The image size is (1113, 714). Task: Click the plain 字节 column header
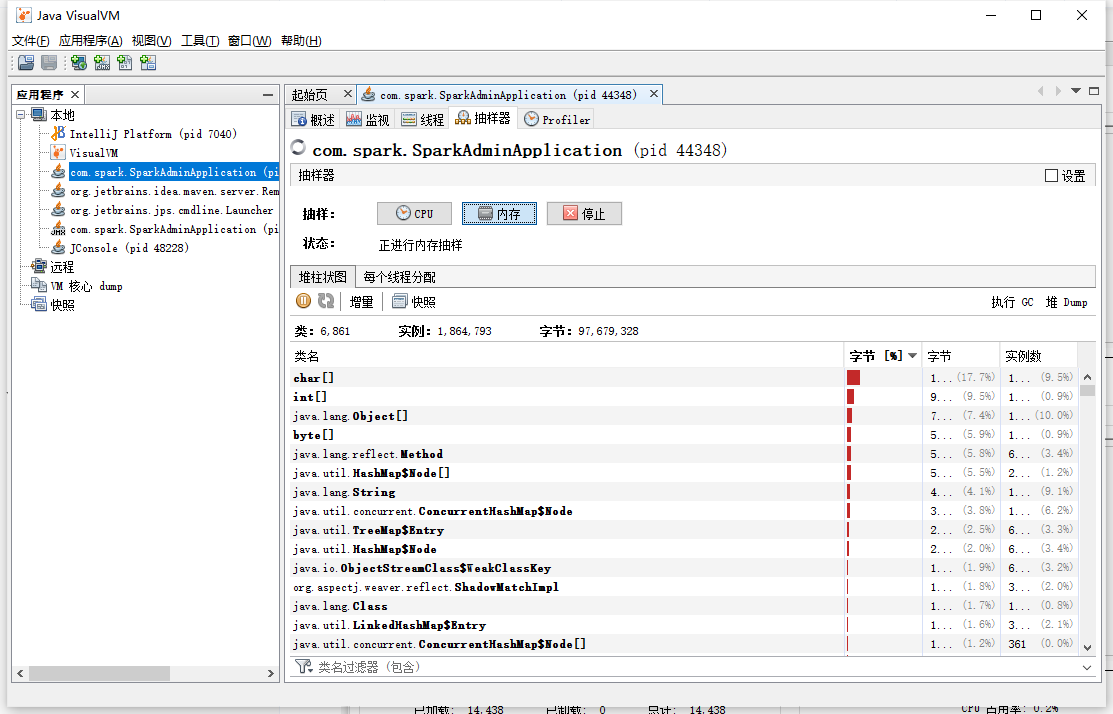coord(960,356)
